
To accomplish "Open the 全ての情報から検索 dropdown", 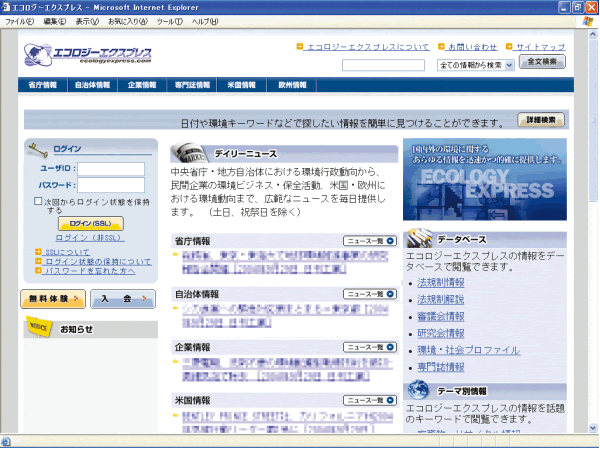I will coord(476,64).
